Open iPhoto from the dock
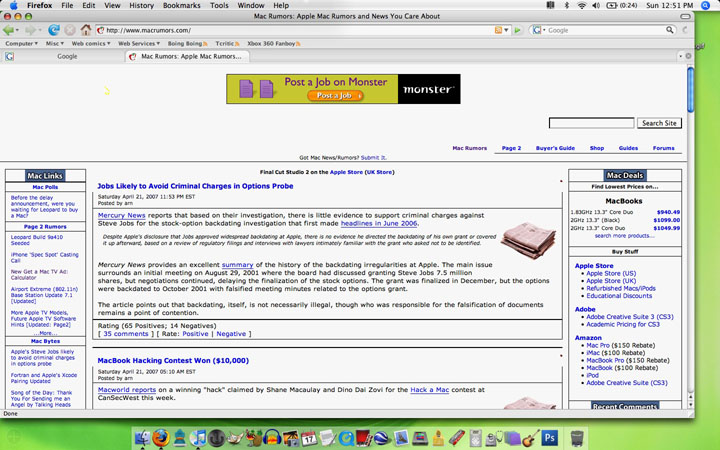 (x=291, y=438)
